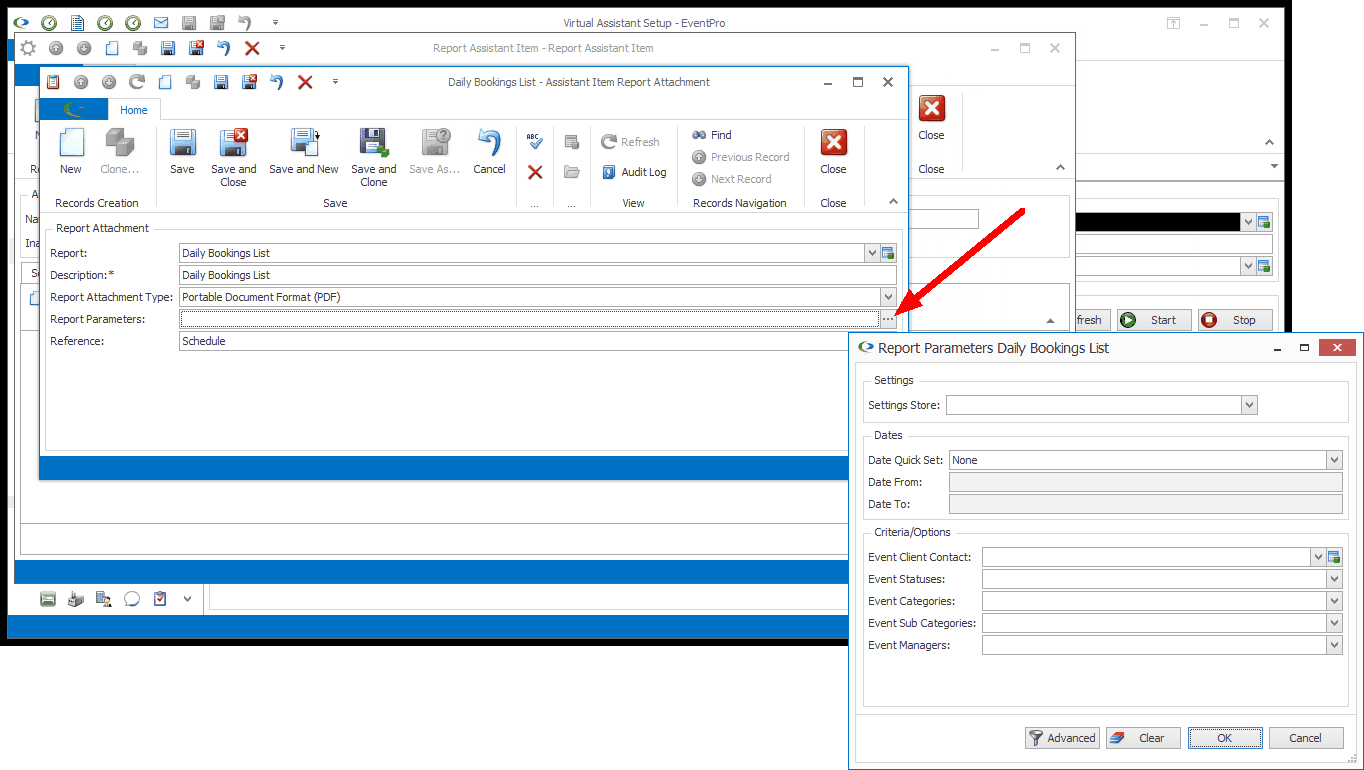Click the red X in Report Assistant Item quick toolbar
The height and width of the screenshot is (770, 1364).
point(252,47)
